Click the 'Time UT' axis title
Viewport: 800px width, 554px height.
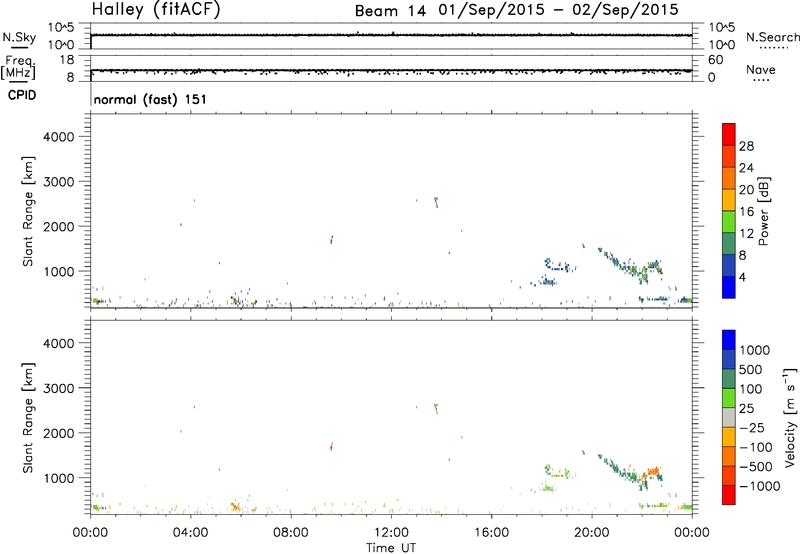tap(391, 548)
